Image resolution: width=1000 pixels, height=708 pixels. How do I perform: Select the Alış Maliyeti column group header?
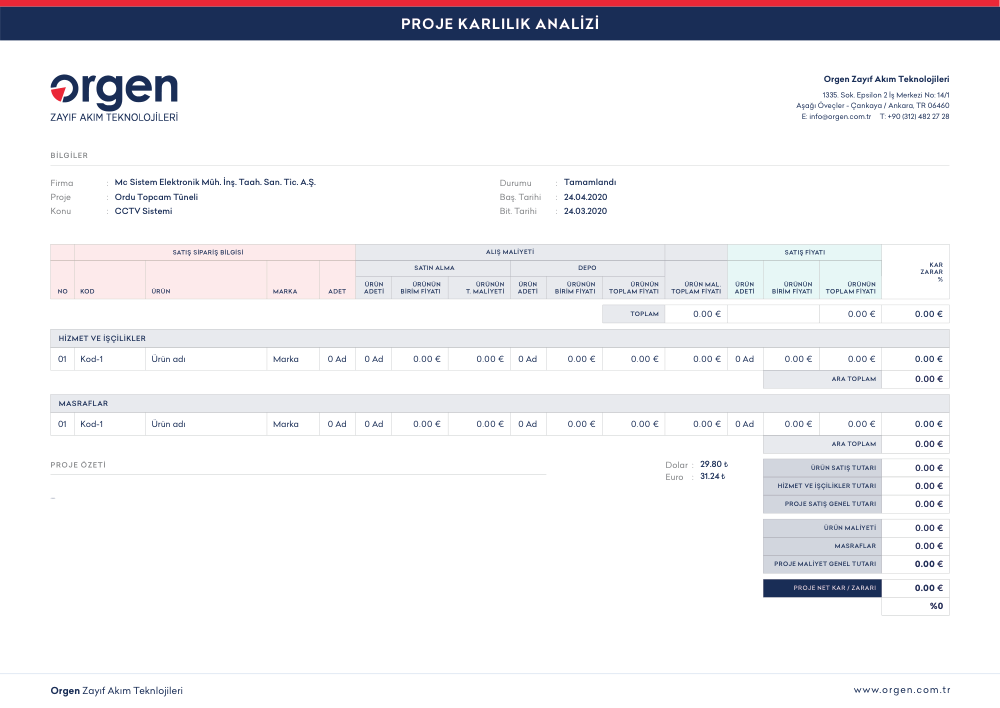pos(510,252)
